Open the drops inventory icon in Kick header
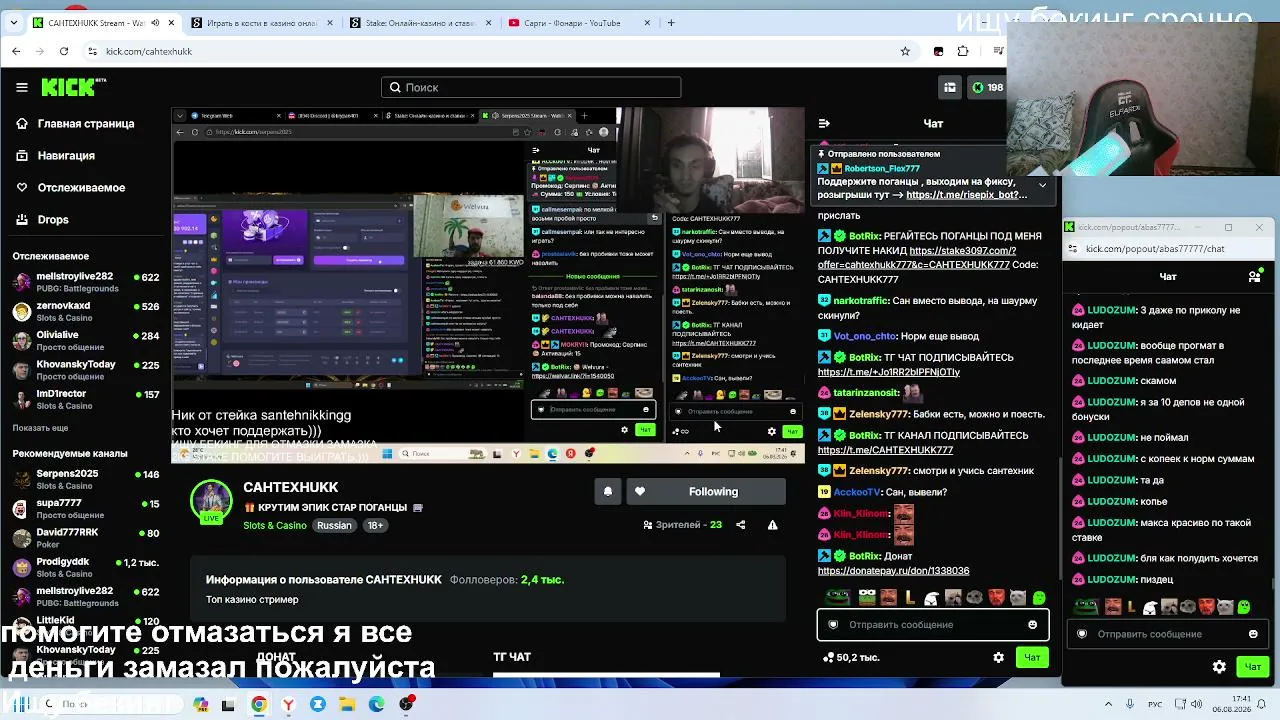The height and width of the screenshot is (720, 1280). coord(950,87)
